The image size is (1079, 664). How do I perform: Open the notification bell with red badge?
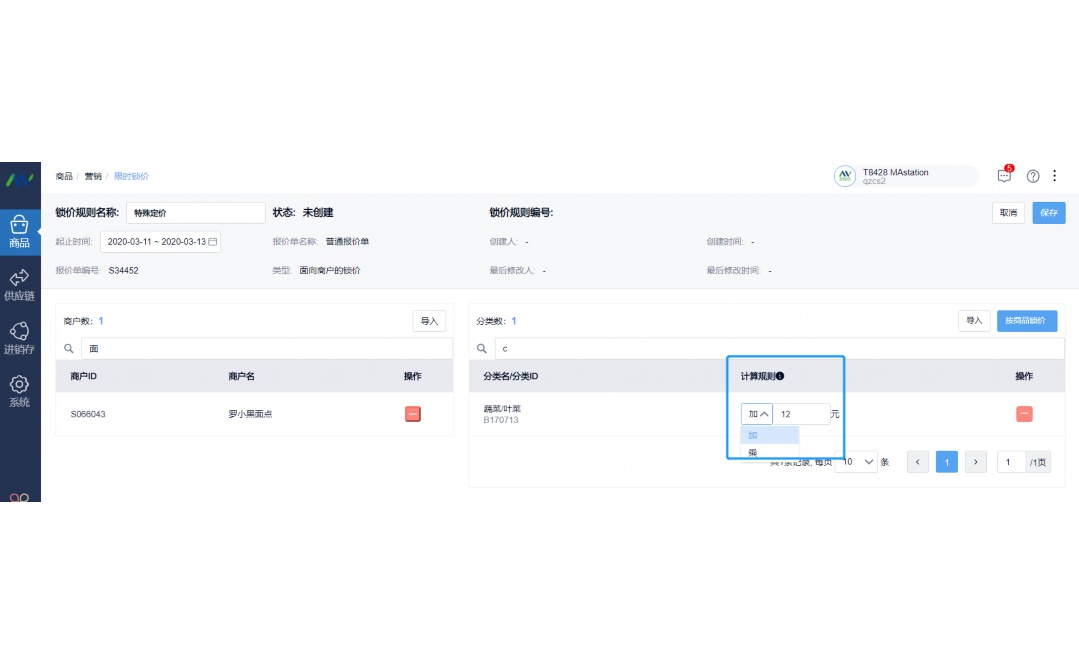[x=1004, y=176]
